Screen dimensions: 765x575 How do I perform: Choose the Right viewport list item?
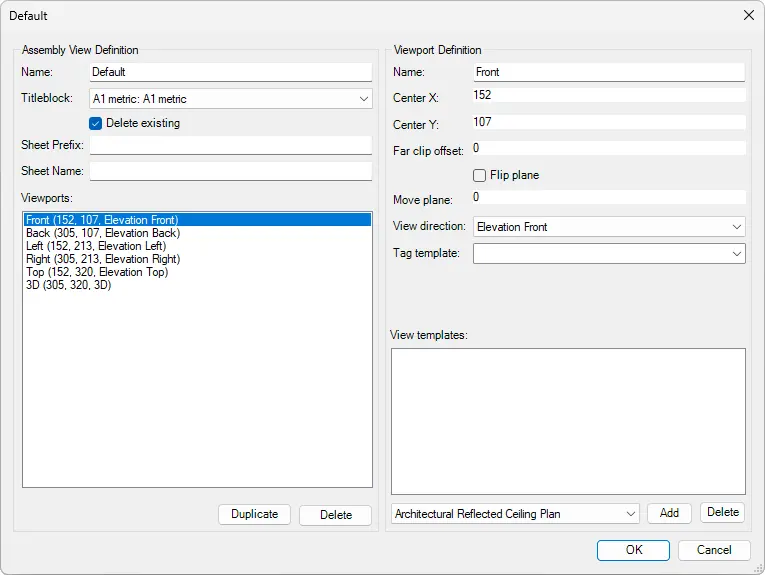103,259
